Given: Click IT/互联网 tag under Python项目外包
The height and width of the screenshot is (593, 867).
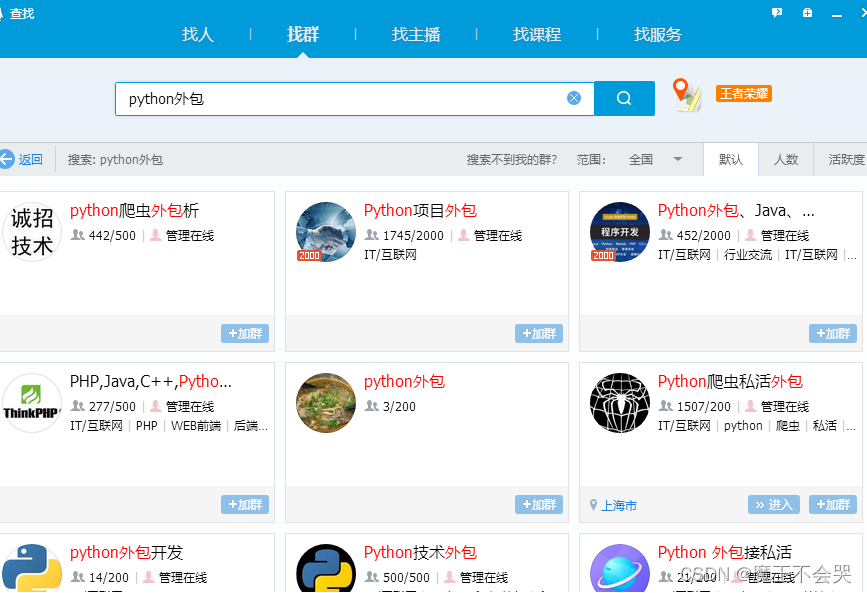Looking at the screenshot, I should 390,255.
